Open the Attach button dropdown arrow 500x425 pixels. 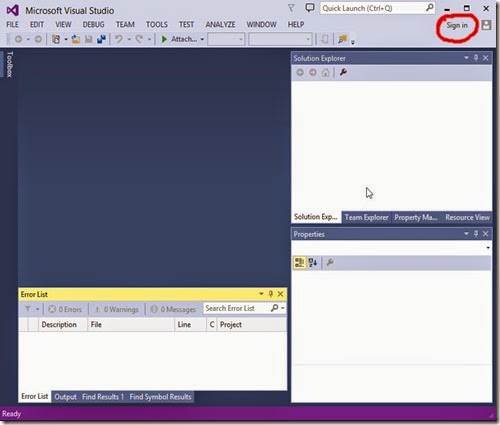pyautogui.click(x=202, y=39)
